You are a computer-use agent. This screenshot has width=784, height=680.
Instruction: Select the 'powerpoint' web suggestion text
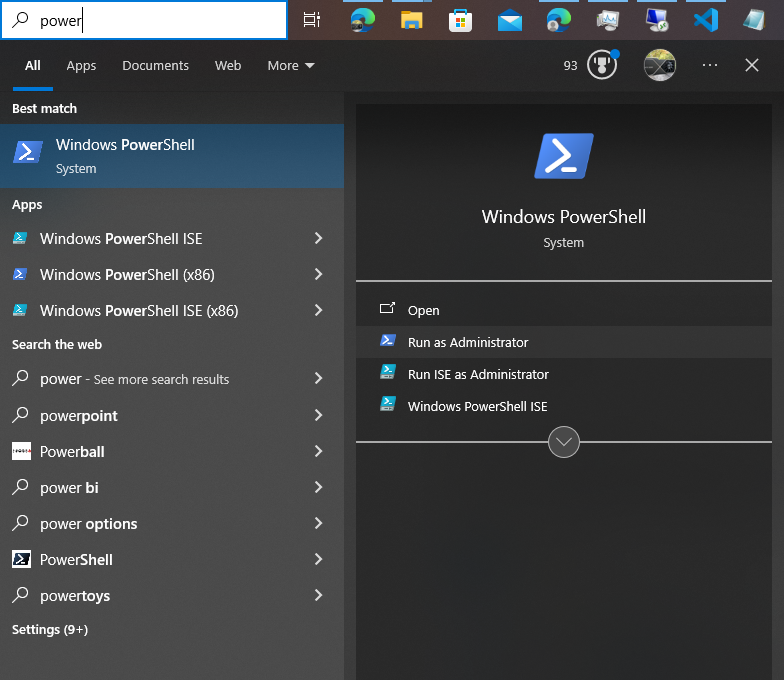point(79,416)
